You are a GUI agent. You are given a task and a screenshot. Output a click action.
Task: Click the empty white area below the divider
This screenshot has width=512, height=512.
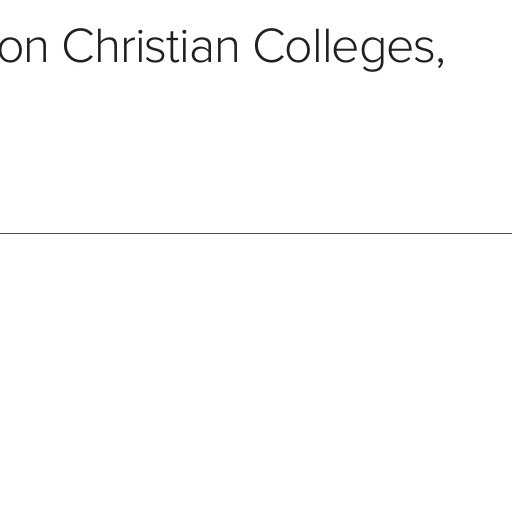(256, 373)
